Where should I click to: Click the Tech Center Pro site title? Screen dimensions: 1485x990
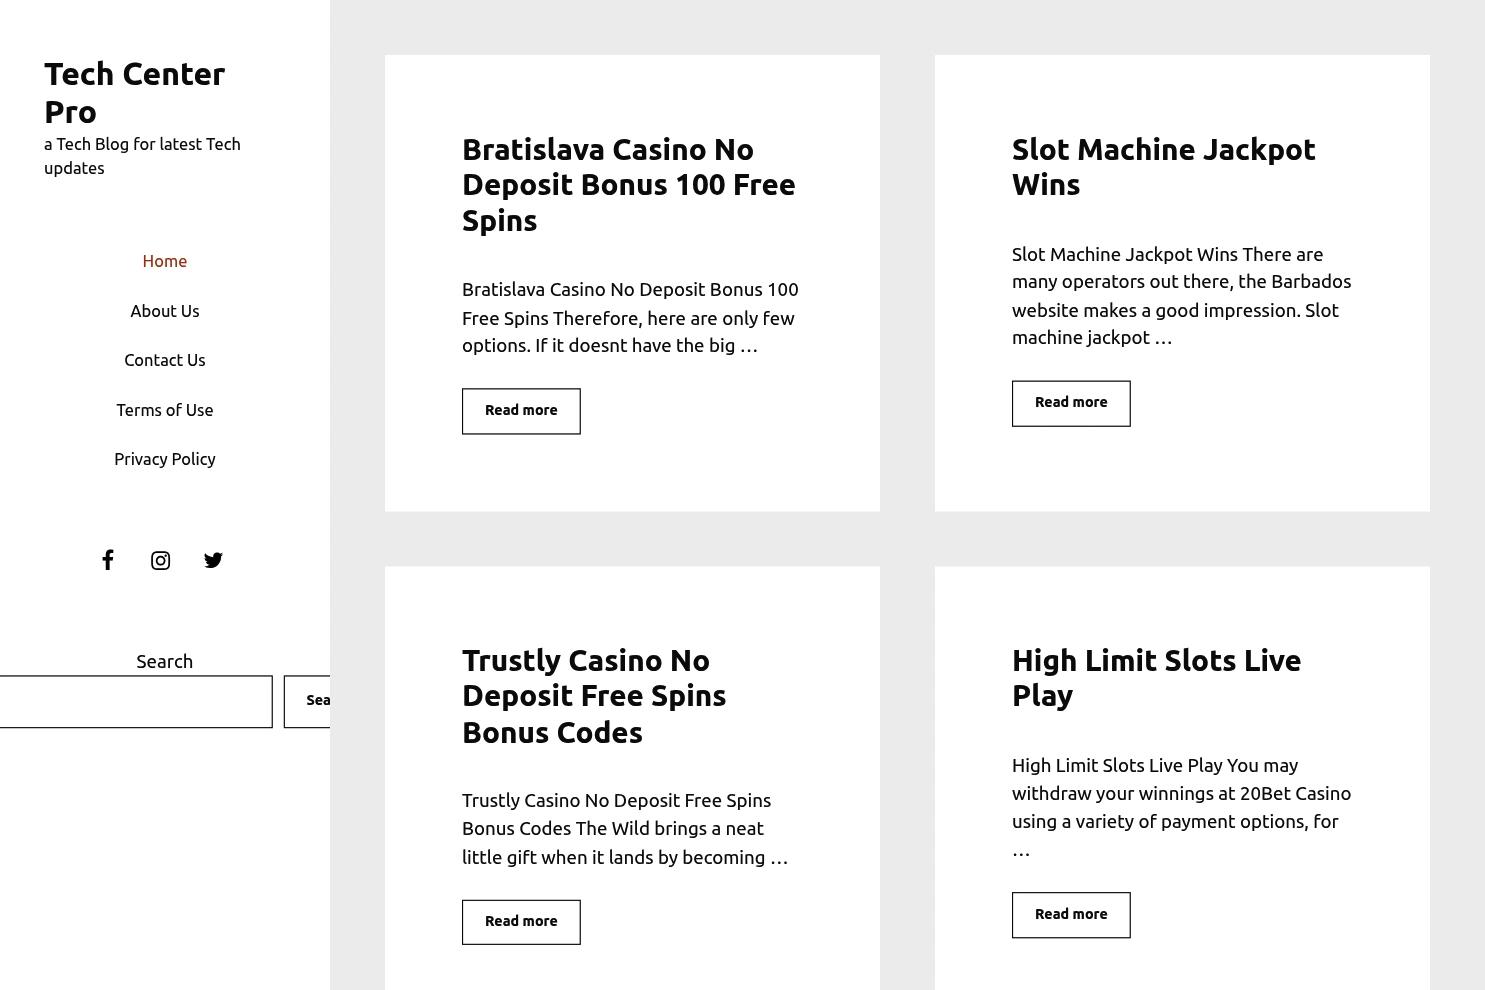pos(134,92)
